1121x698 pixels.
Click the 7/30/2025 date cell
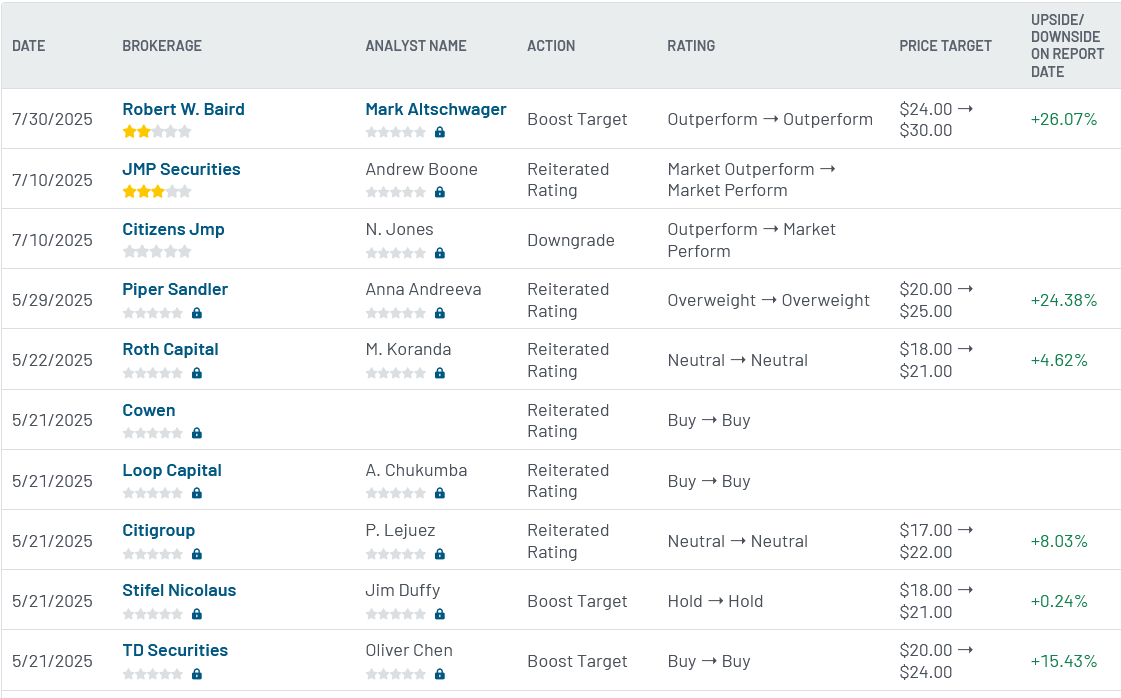tap(52, 119)
